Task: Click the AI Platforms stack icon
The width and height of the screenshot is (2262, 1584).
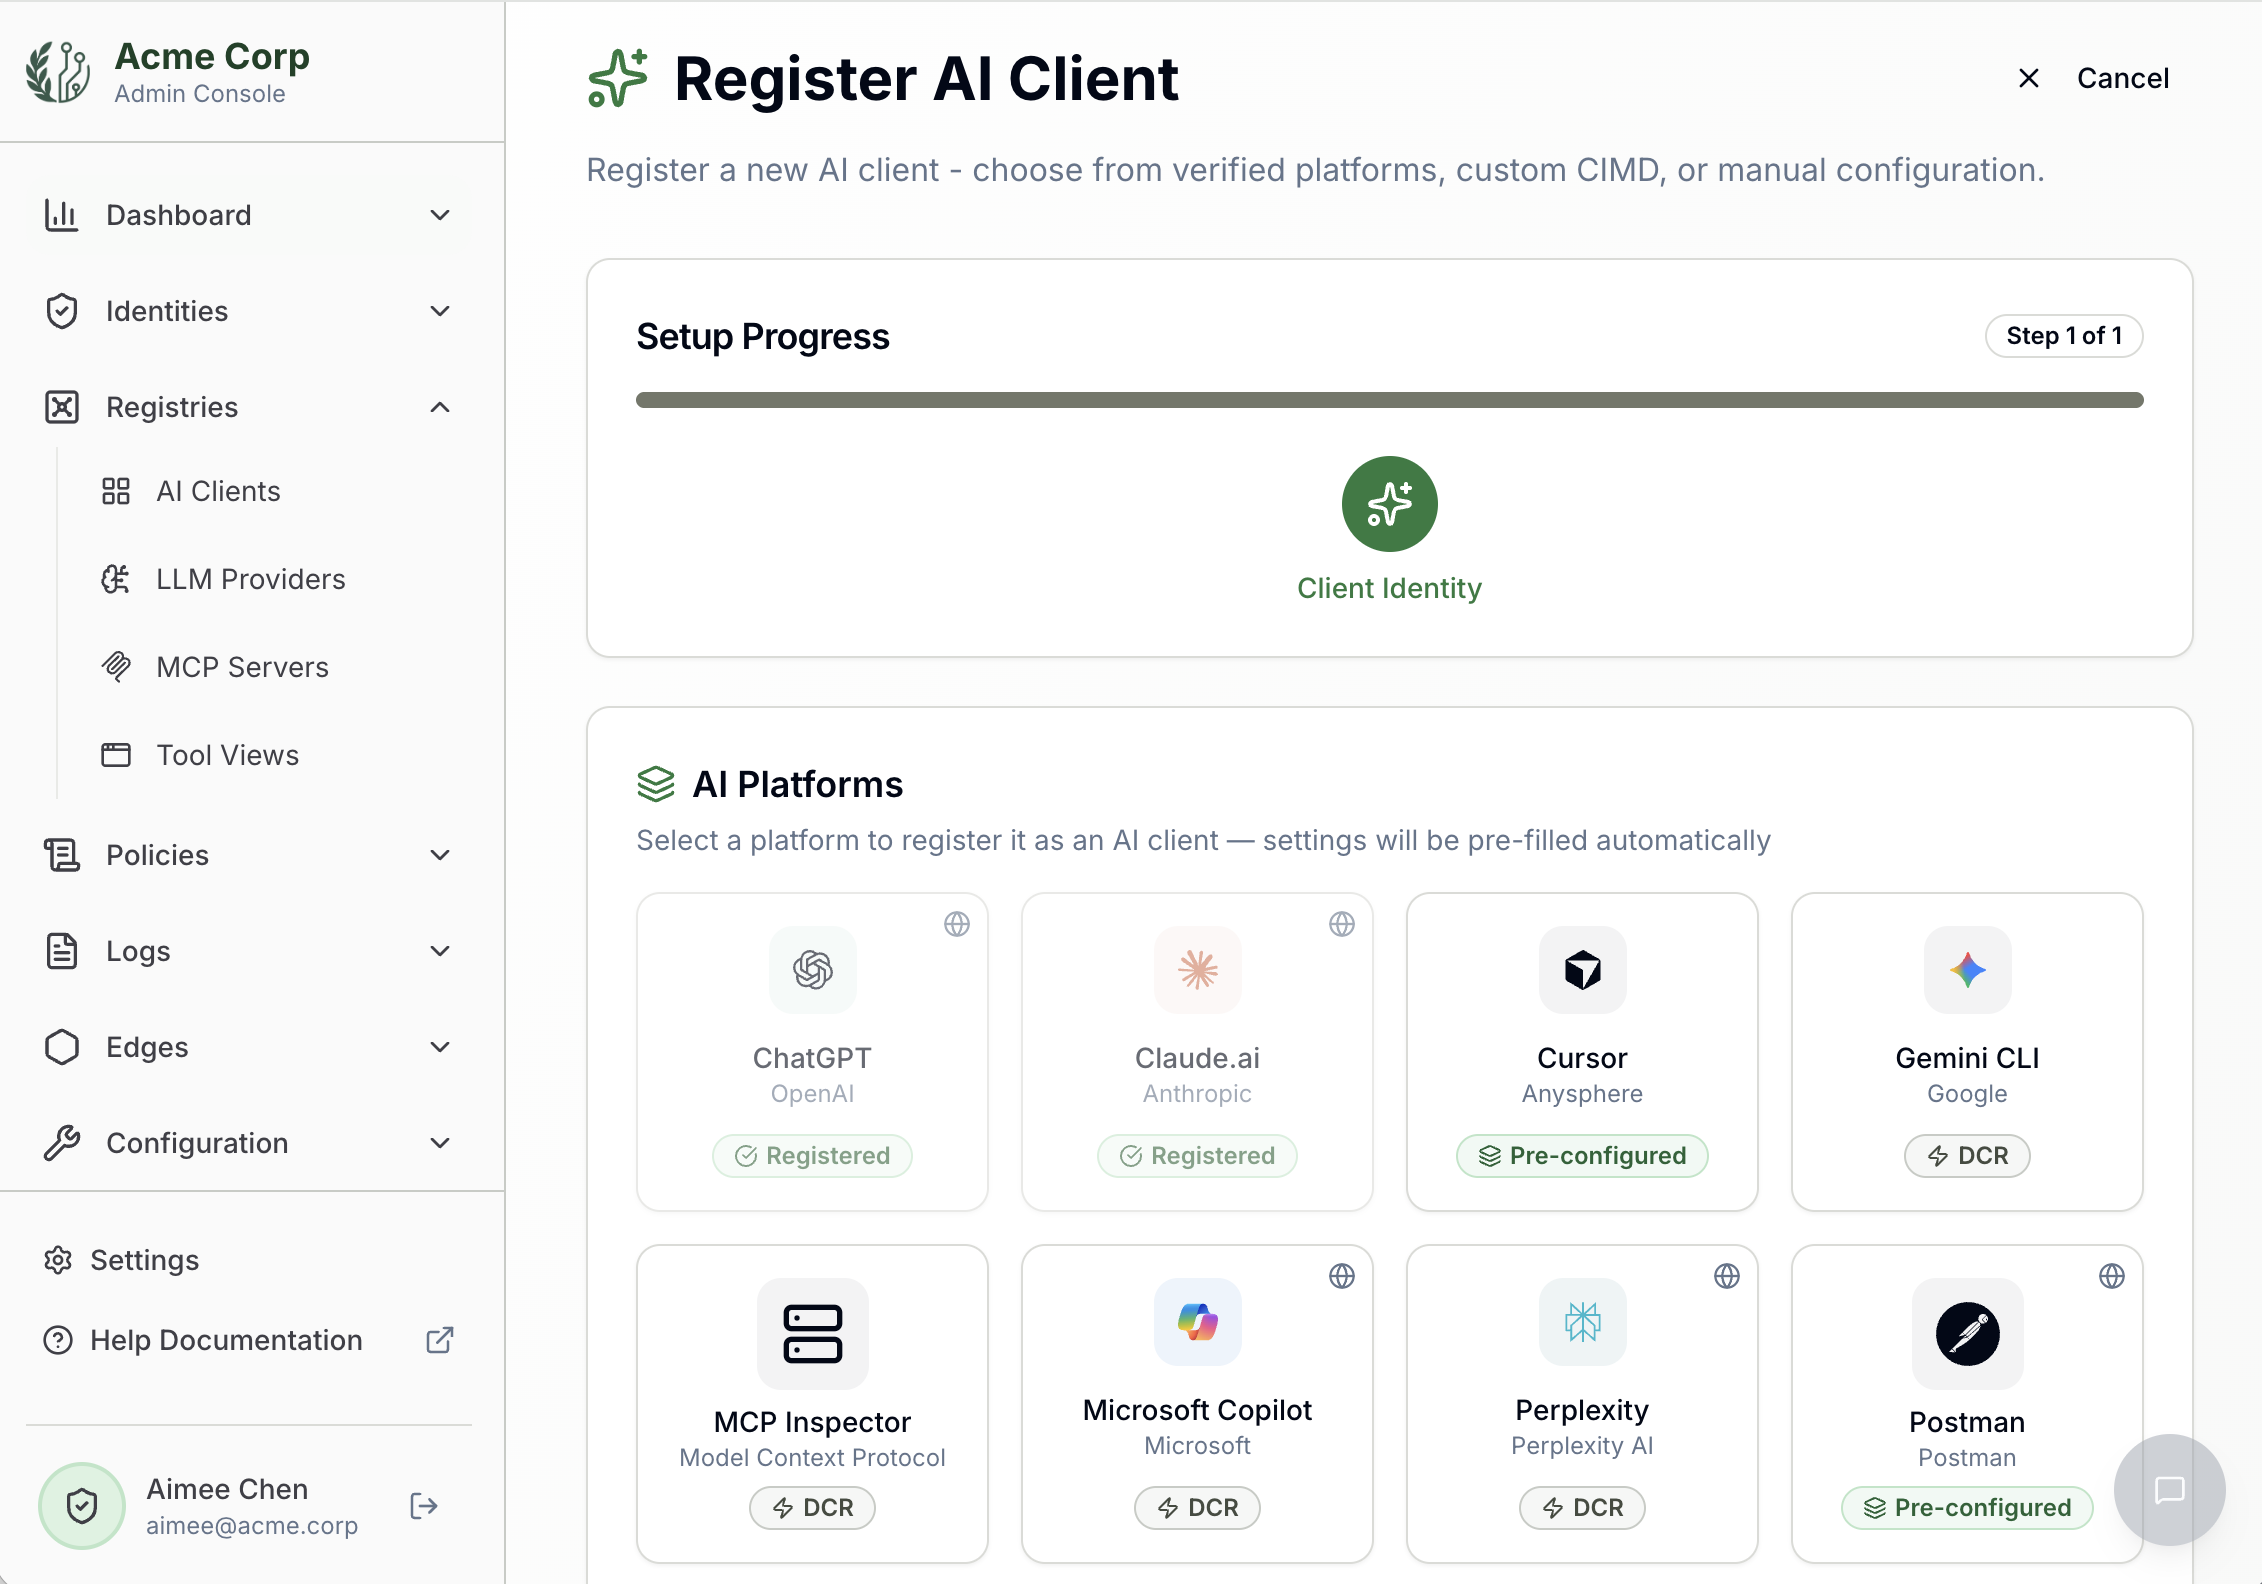Action: [658, 784]
